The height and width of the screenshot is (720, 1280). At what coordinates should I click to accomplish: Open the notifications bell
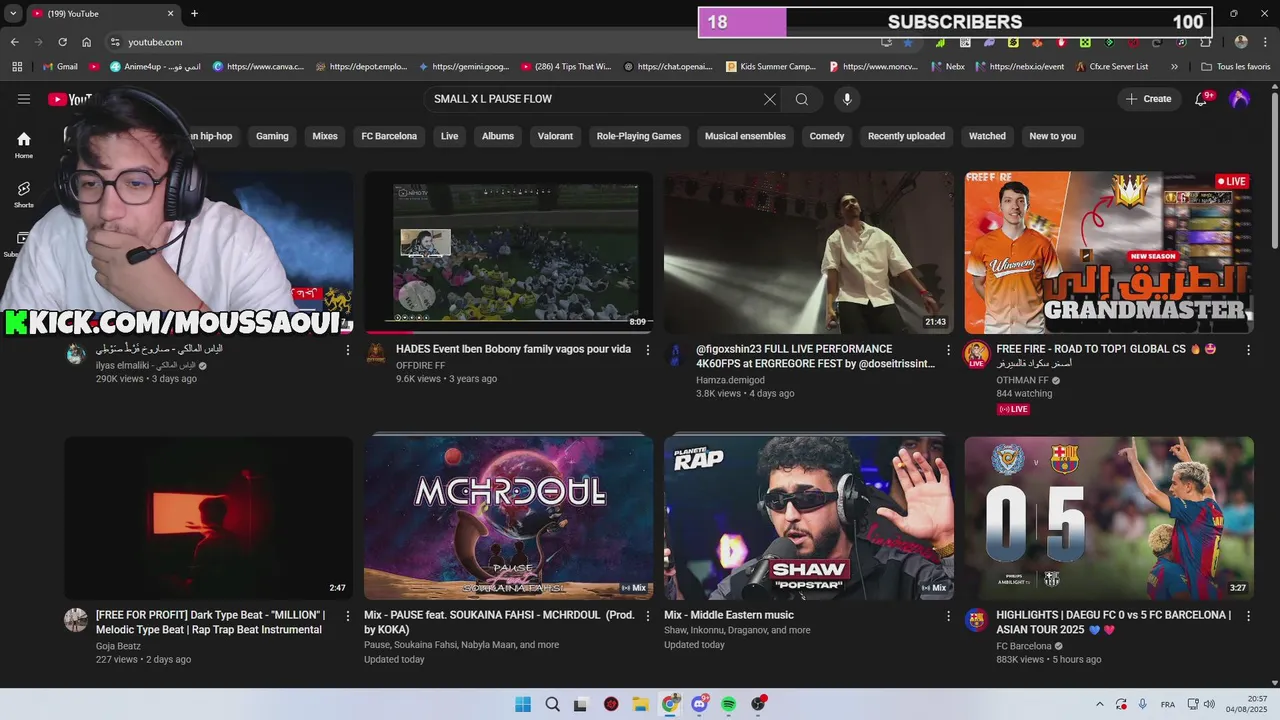click(x=1202, y=99)
